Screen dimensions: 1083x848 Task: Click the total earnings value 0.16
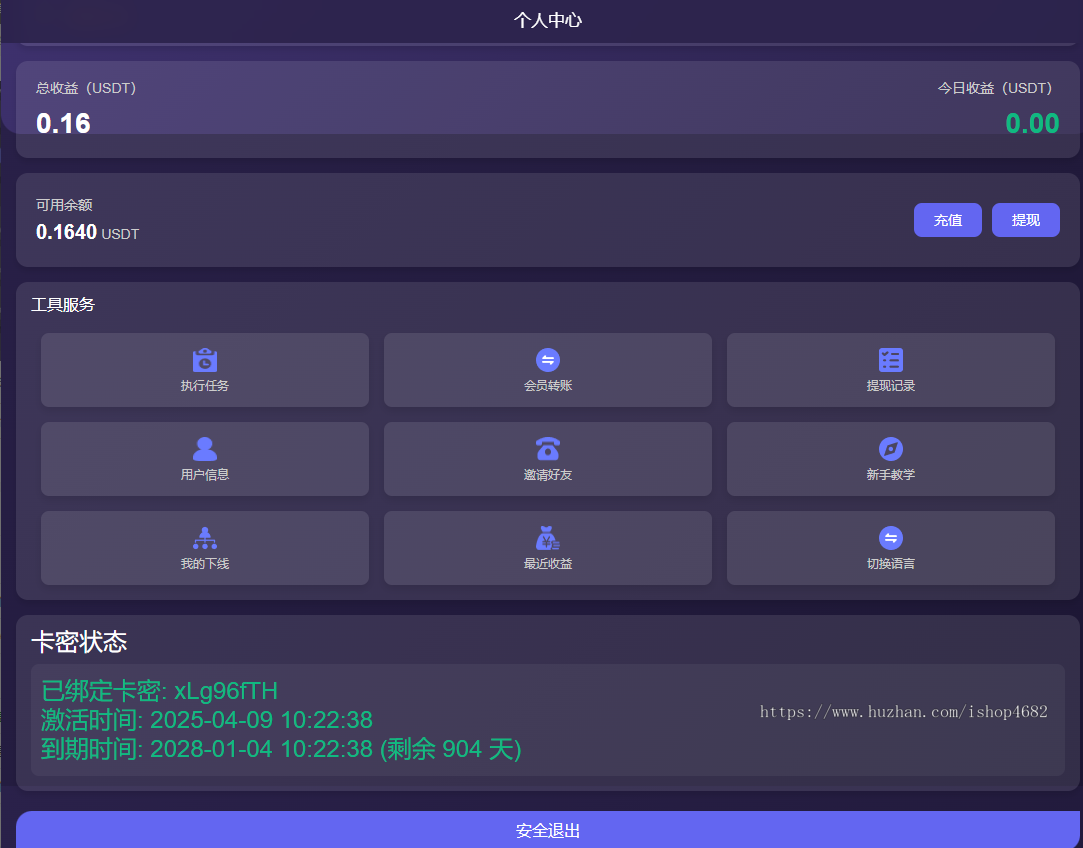pos(64,124)
